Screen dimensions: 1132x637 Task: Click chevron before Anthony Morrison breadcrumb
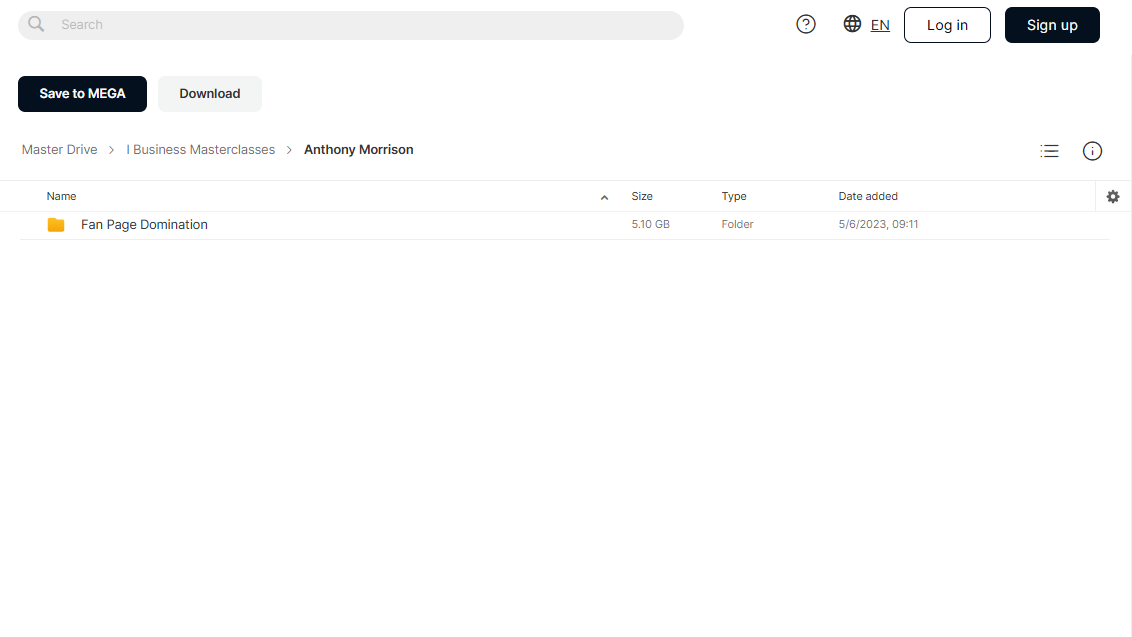[x=289, y=150]
